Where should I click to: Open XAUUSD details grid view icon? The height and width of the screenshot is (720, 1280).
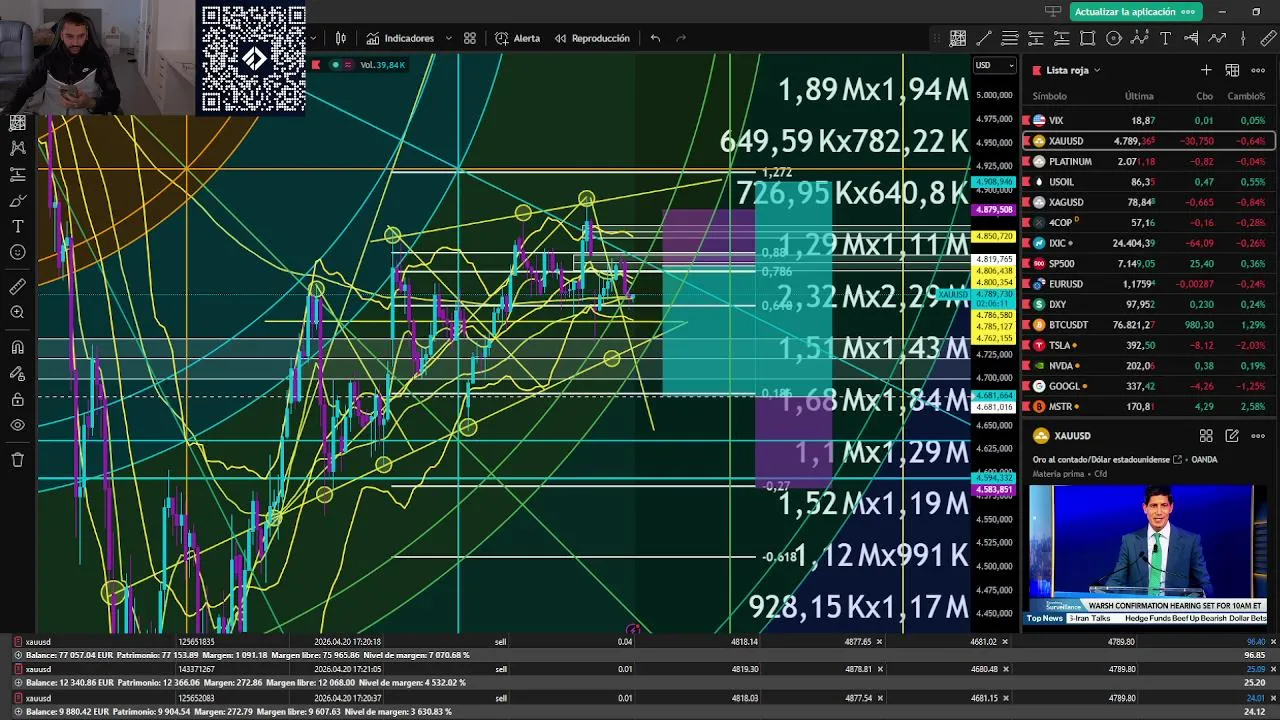click(x=1206, y=436)
